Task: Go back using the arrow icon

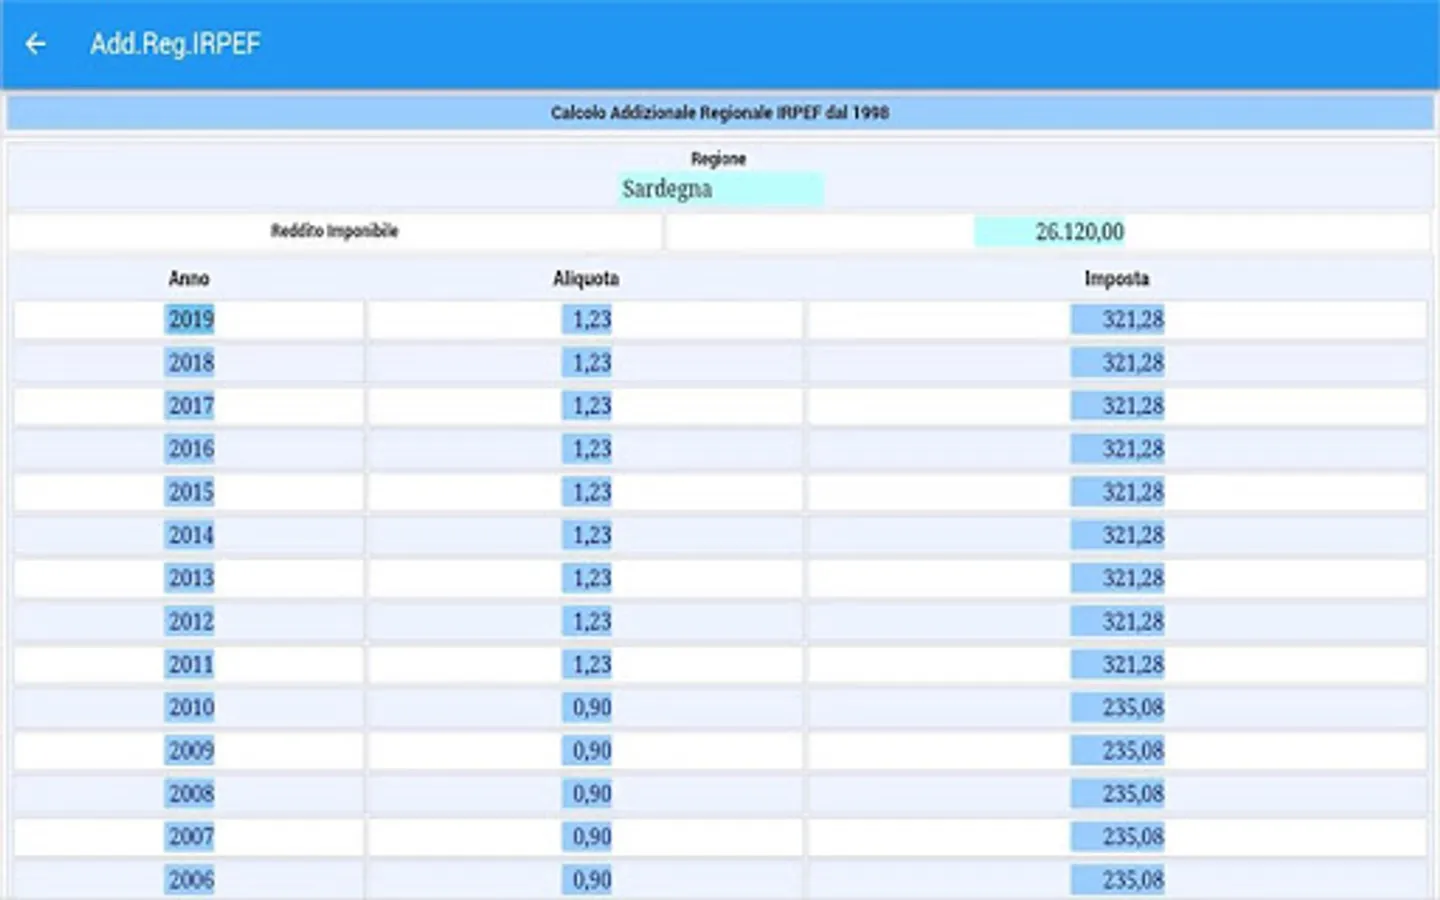Action: [x=36, y=44]
